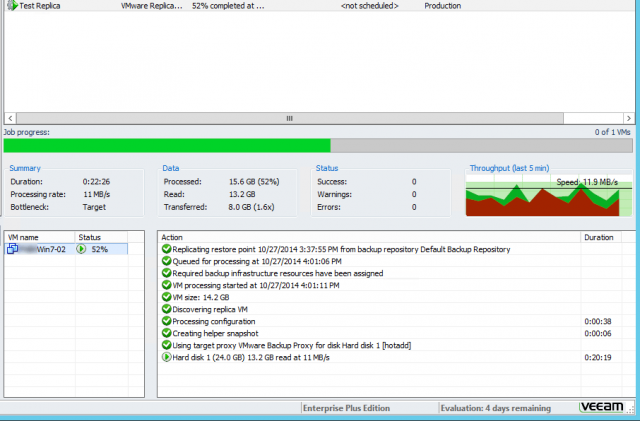Select 'Using target proxy VMware Backup Proxy' row

291,345
